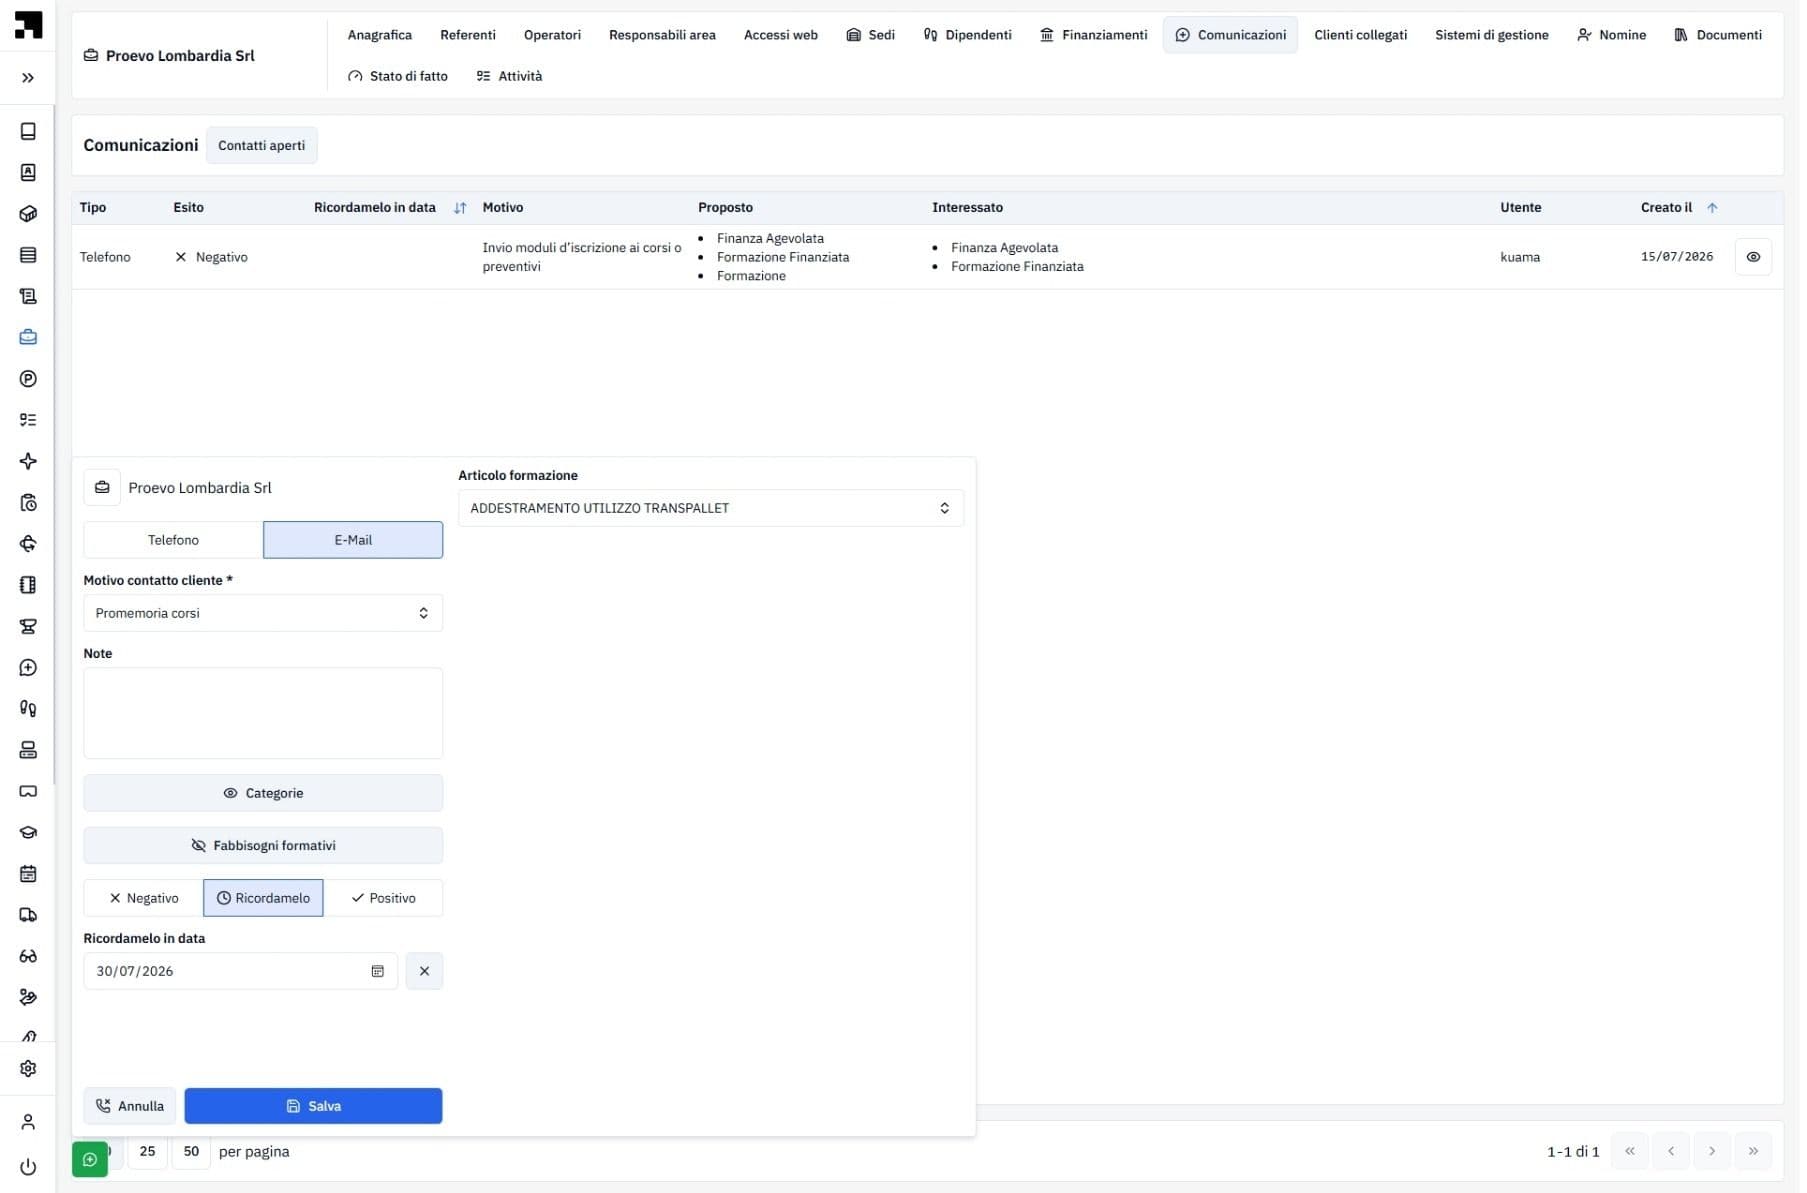Open the stacked rows list icon in the sidebar
Image resolution: width=1807 pixels, height=1193 pixels.
click(28, 255)
